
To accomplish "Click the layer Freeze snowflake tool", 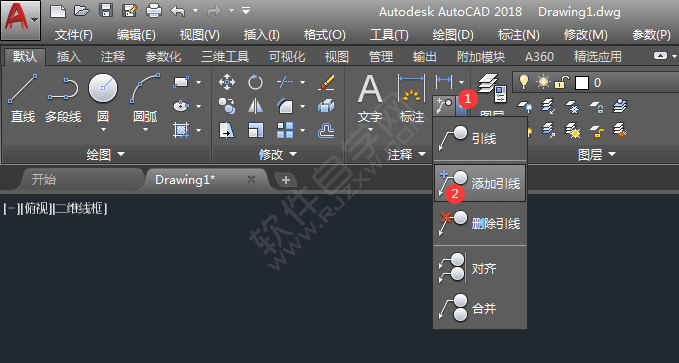I will click(x=572, y=106).
